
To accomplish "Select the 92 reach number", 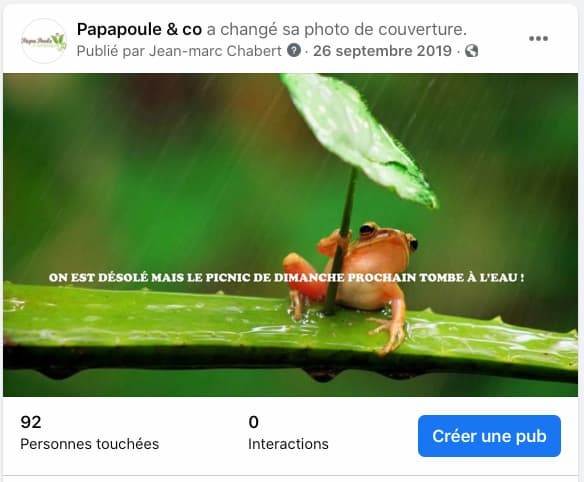I will tap(31, 422).
